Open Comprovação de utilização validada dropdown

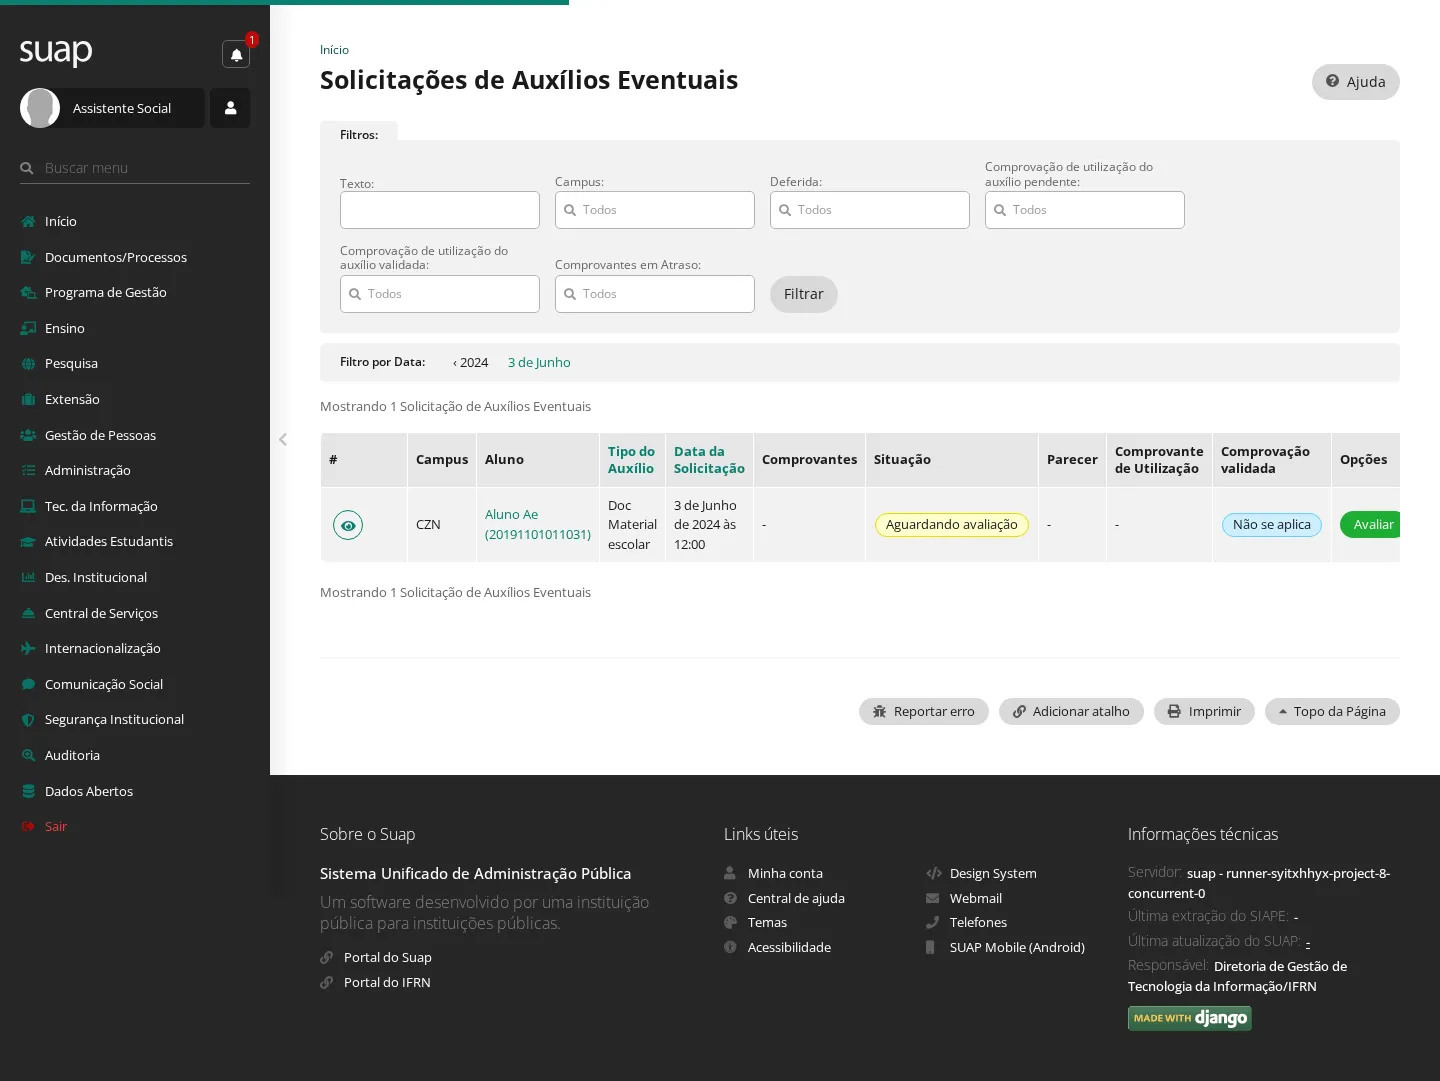pos(440,294)
